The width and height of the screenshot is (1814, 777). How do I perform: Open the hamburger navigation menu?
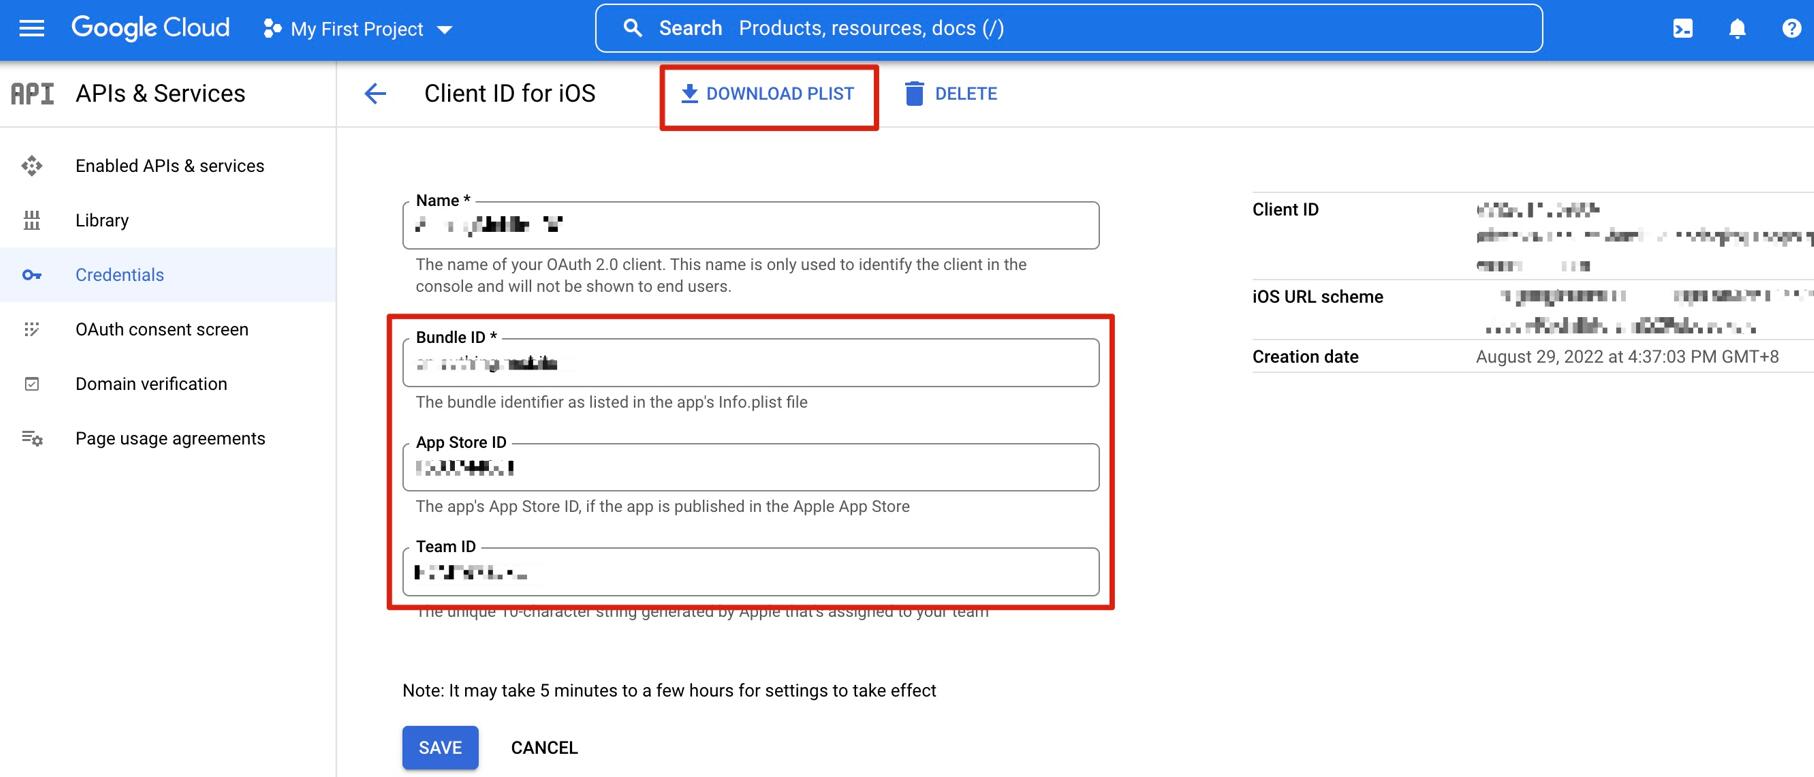coord(32,28)
